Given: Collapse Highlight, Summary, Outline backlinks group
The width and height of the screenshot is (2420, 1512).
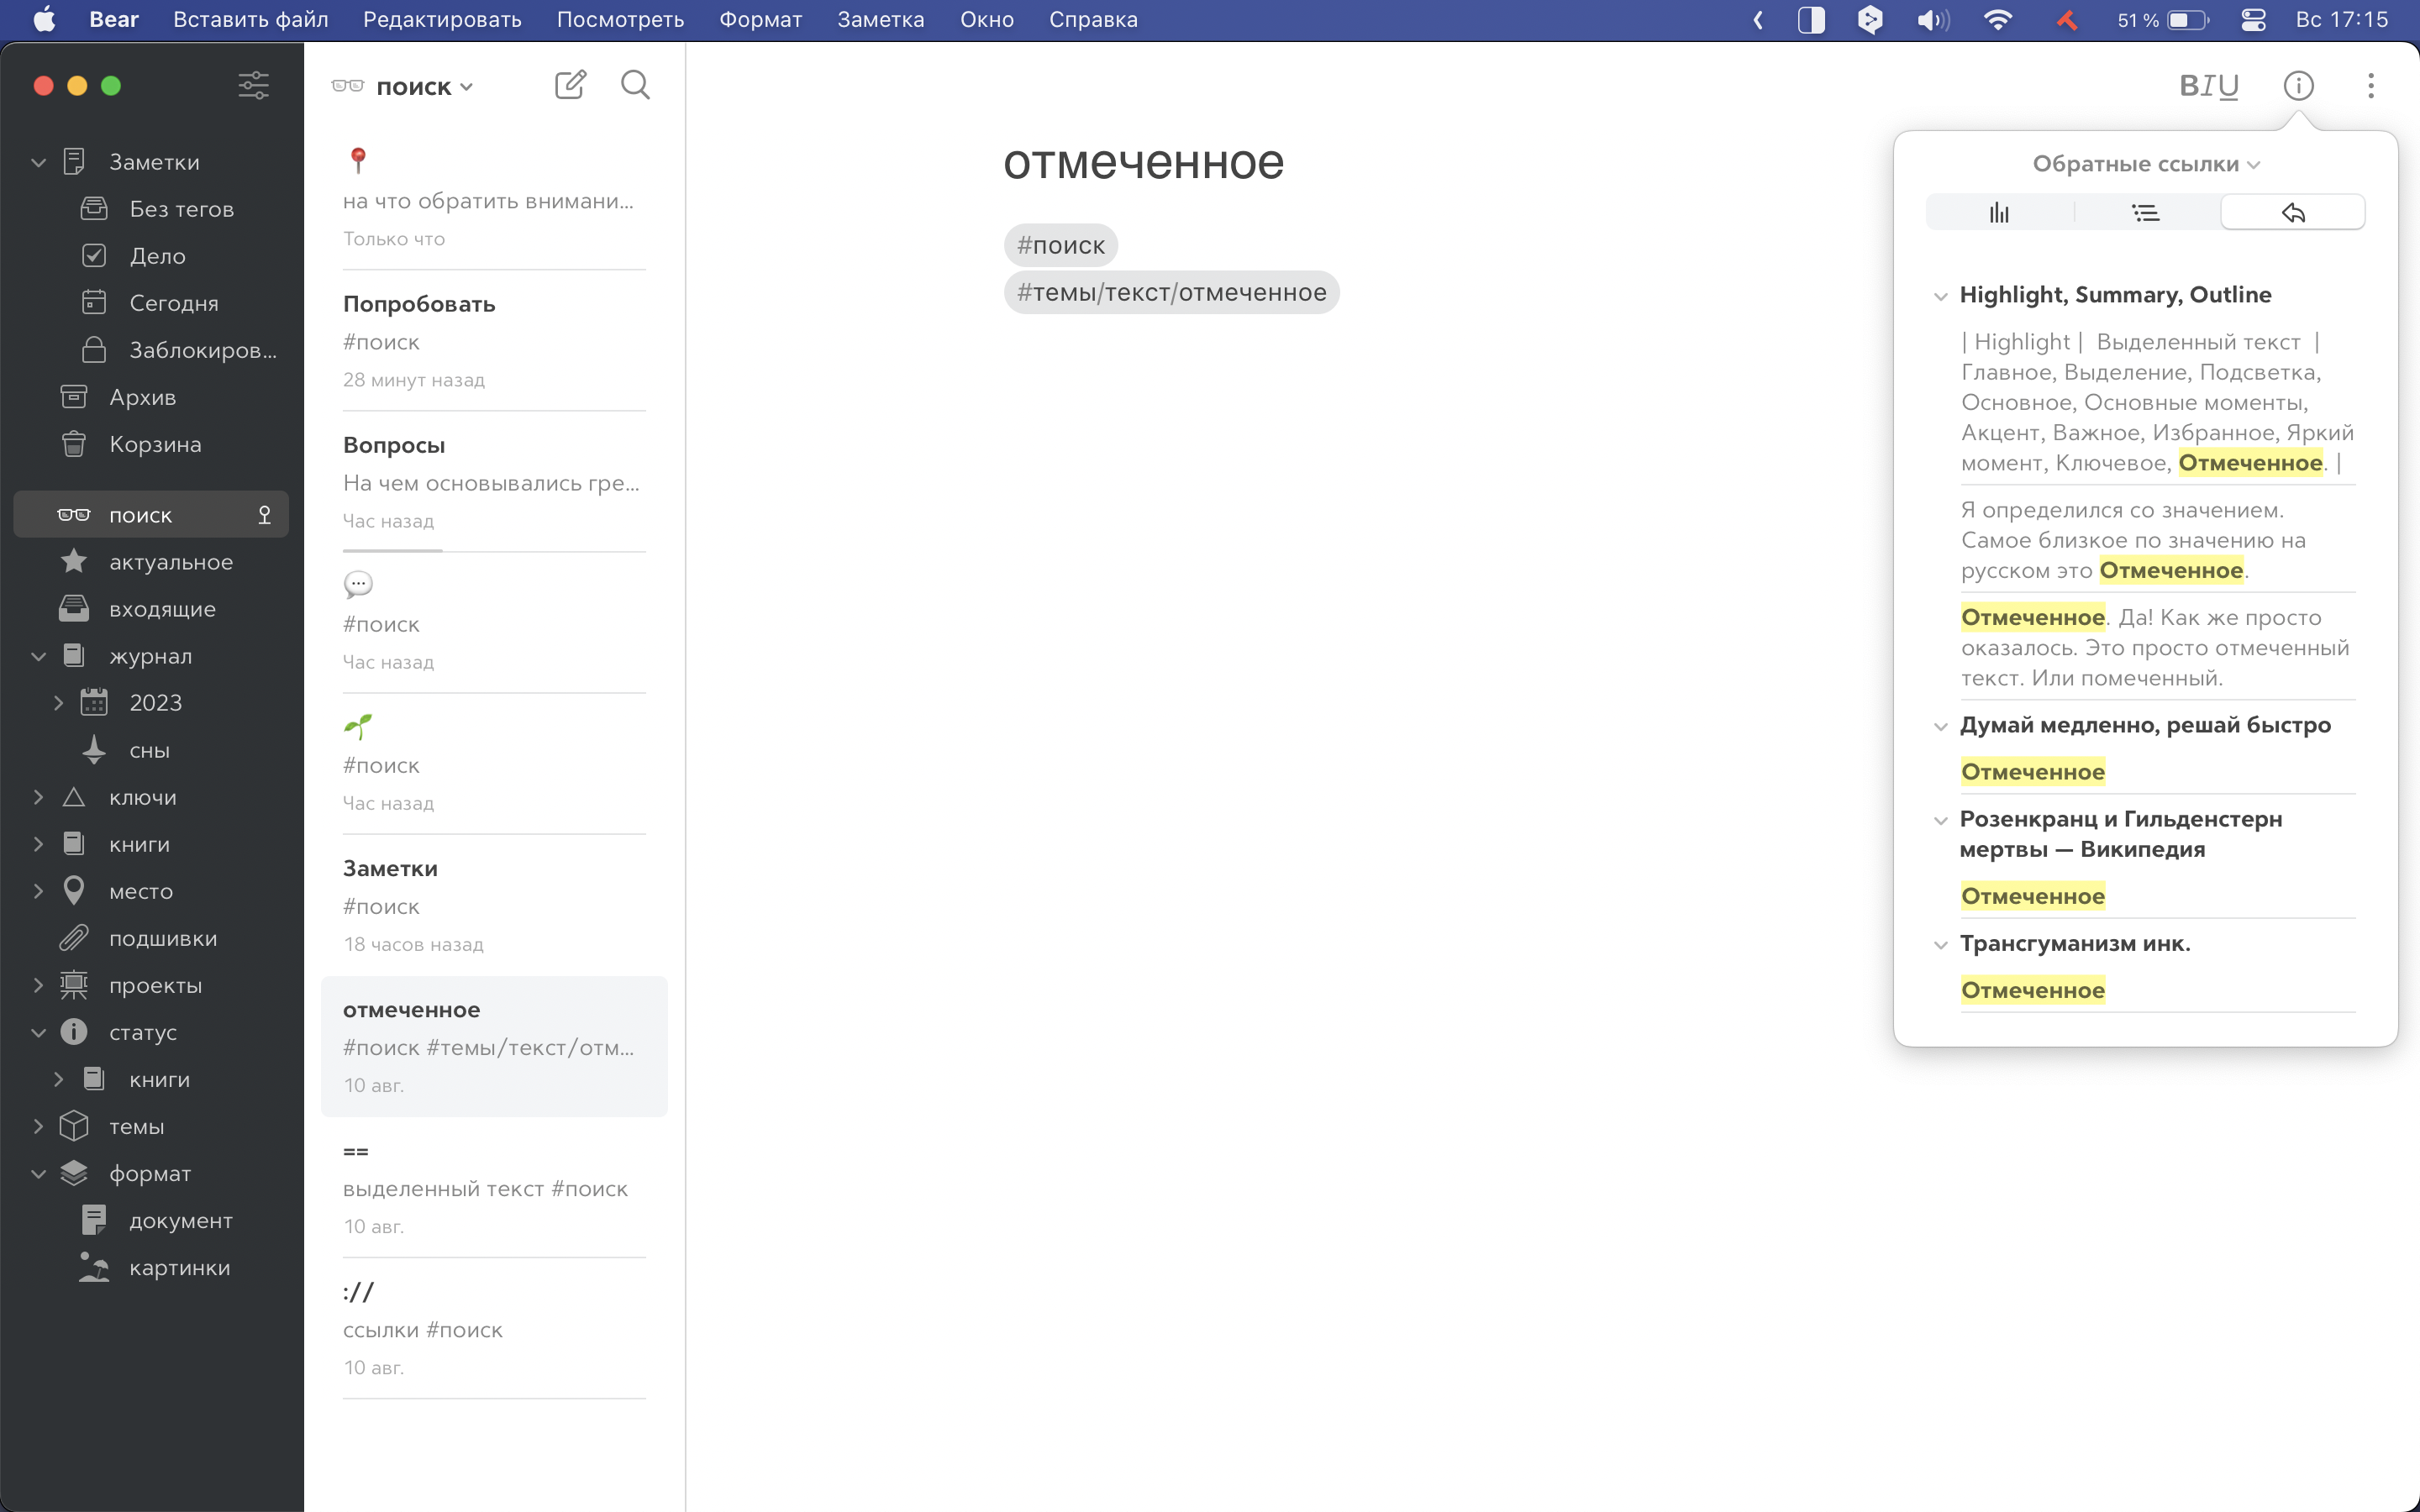Looking at the screenshot, I should (x=1940, y=296).
